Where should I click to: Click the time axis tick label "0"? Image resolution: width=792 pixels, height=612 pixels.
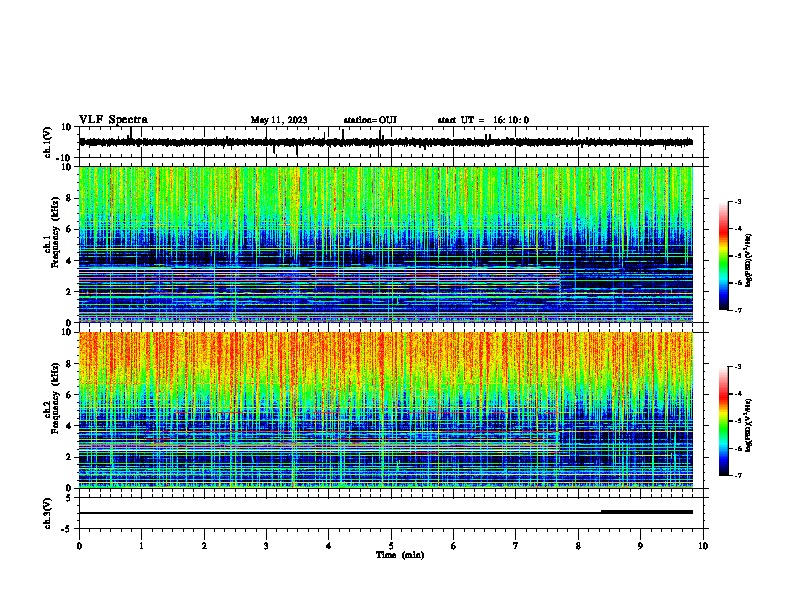(x=79, y=546)
